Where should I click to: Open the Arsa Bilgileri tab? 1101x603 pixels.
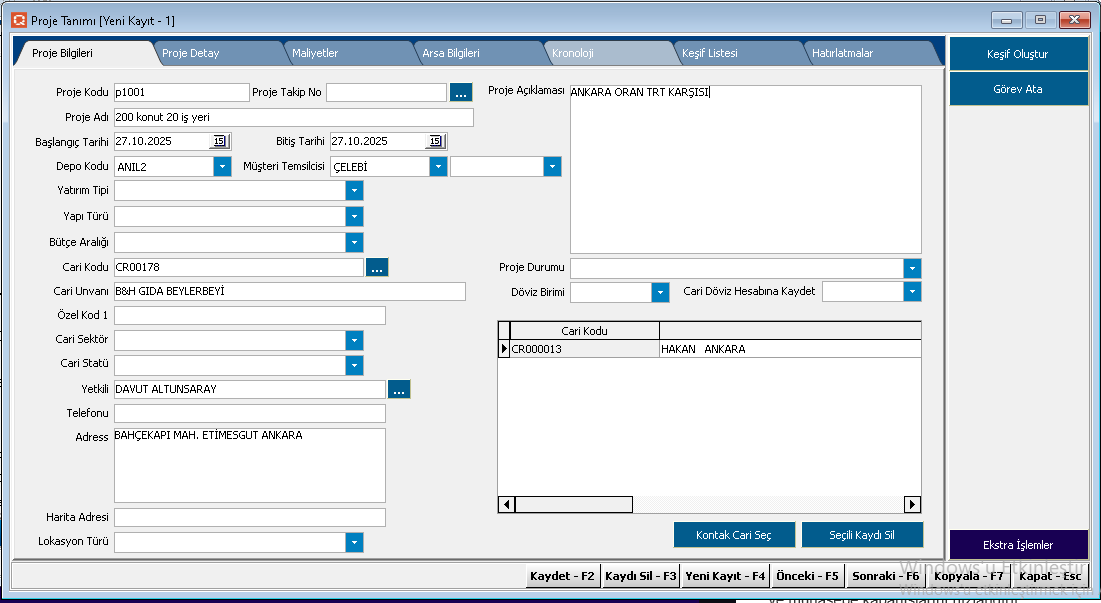tap(451, 53)
